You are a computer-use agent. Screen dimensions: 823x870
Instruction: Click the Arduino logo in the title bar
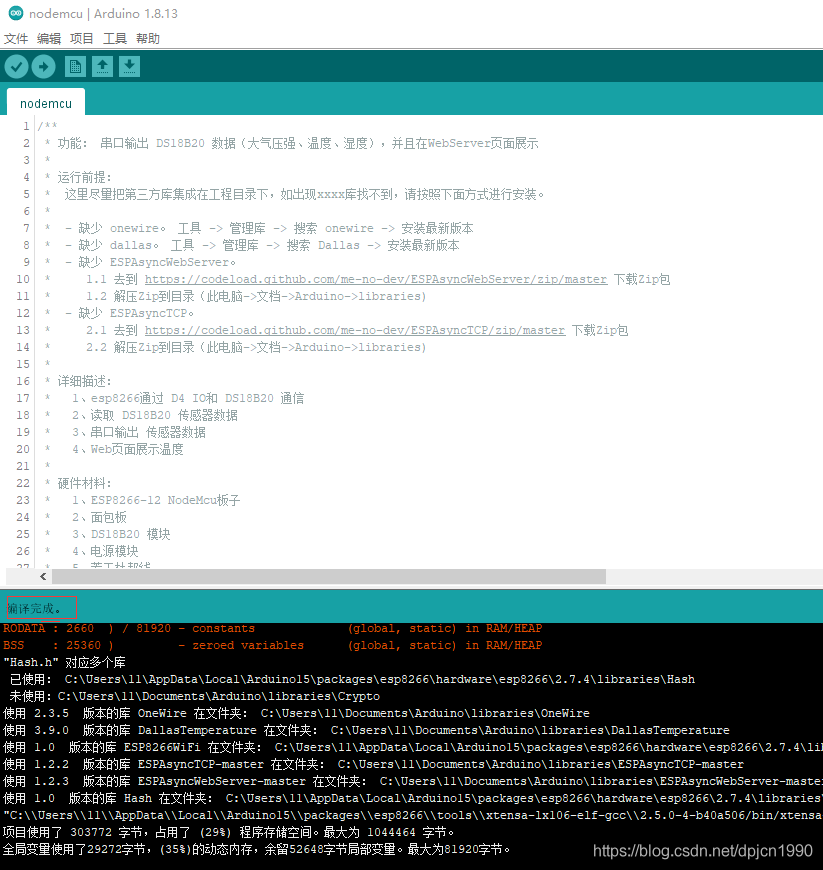point(16,13)
